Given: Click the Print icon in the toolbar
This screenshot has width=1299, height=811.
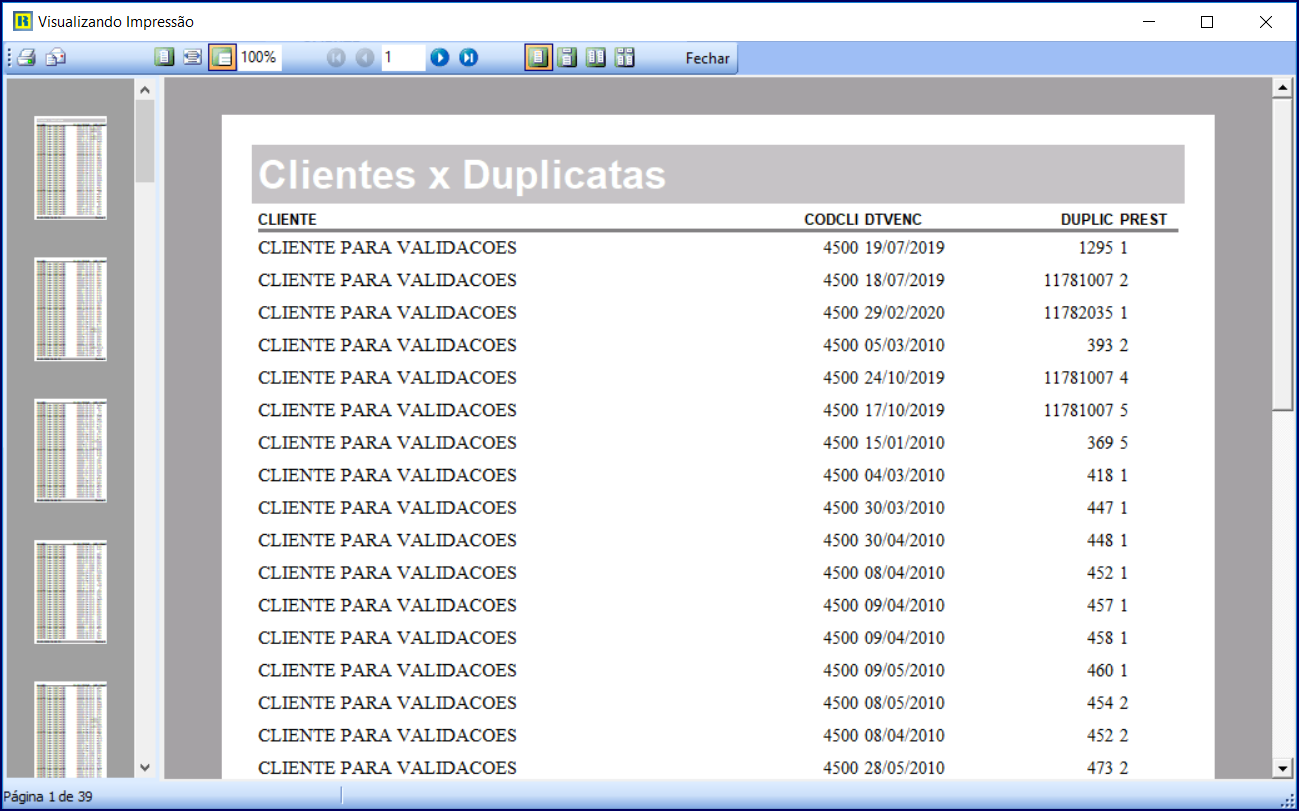Looking at the screenshot, I should click(x=26, y=58).
